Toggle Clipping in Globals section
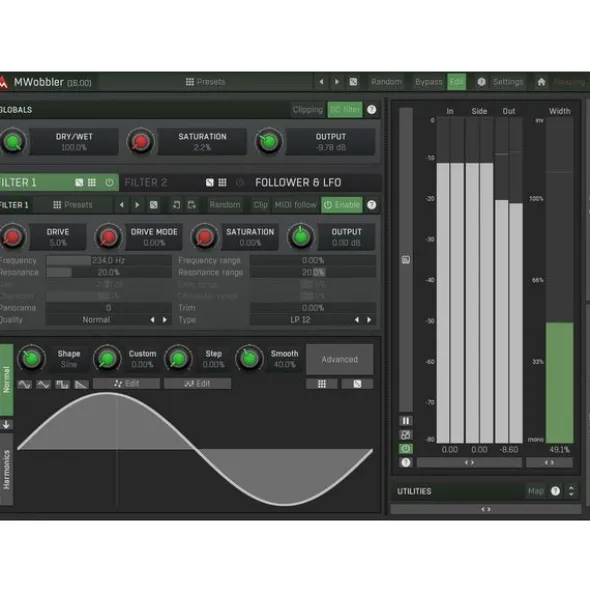The image size is (590, 591). [x=308, y=110]
